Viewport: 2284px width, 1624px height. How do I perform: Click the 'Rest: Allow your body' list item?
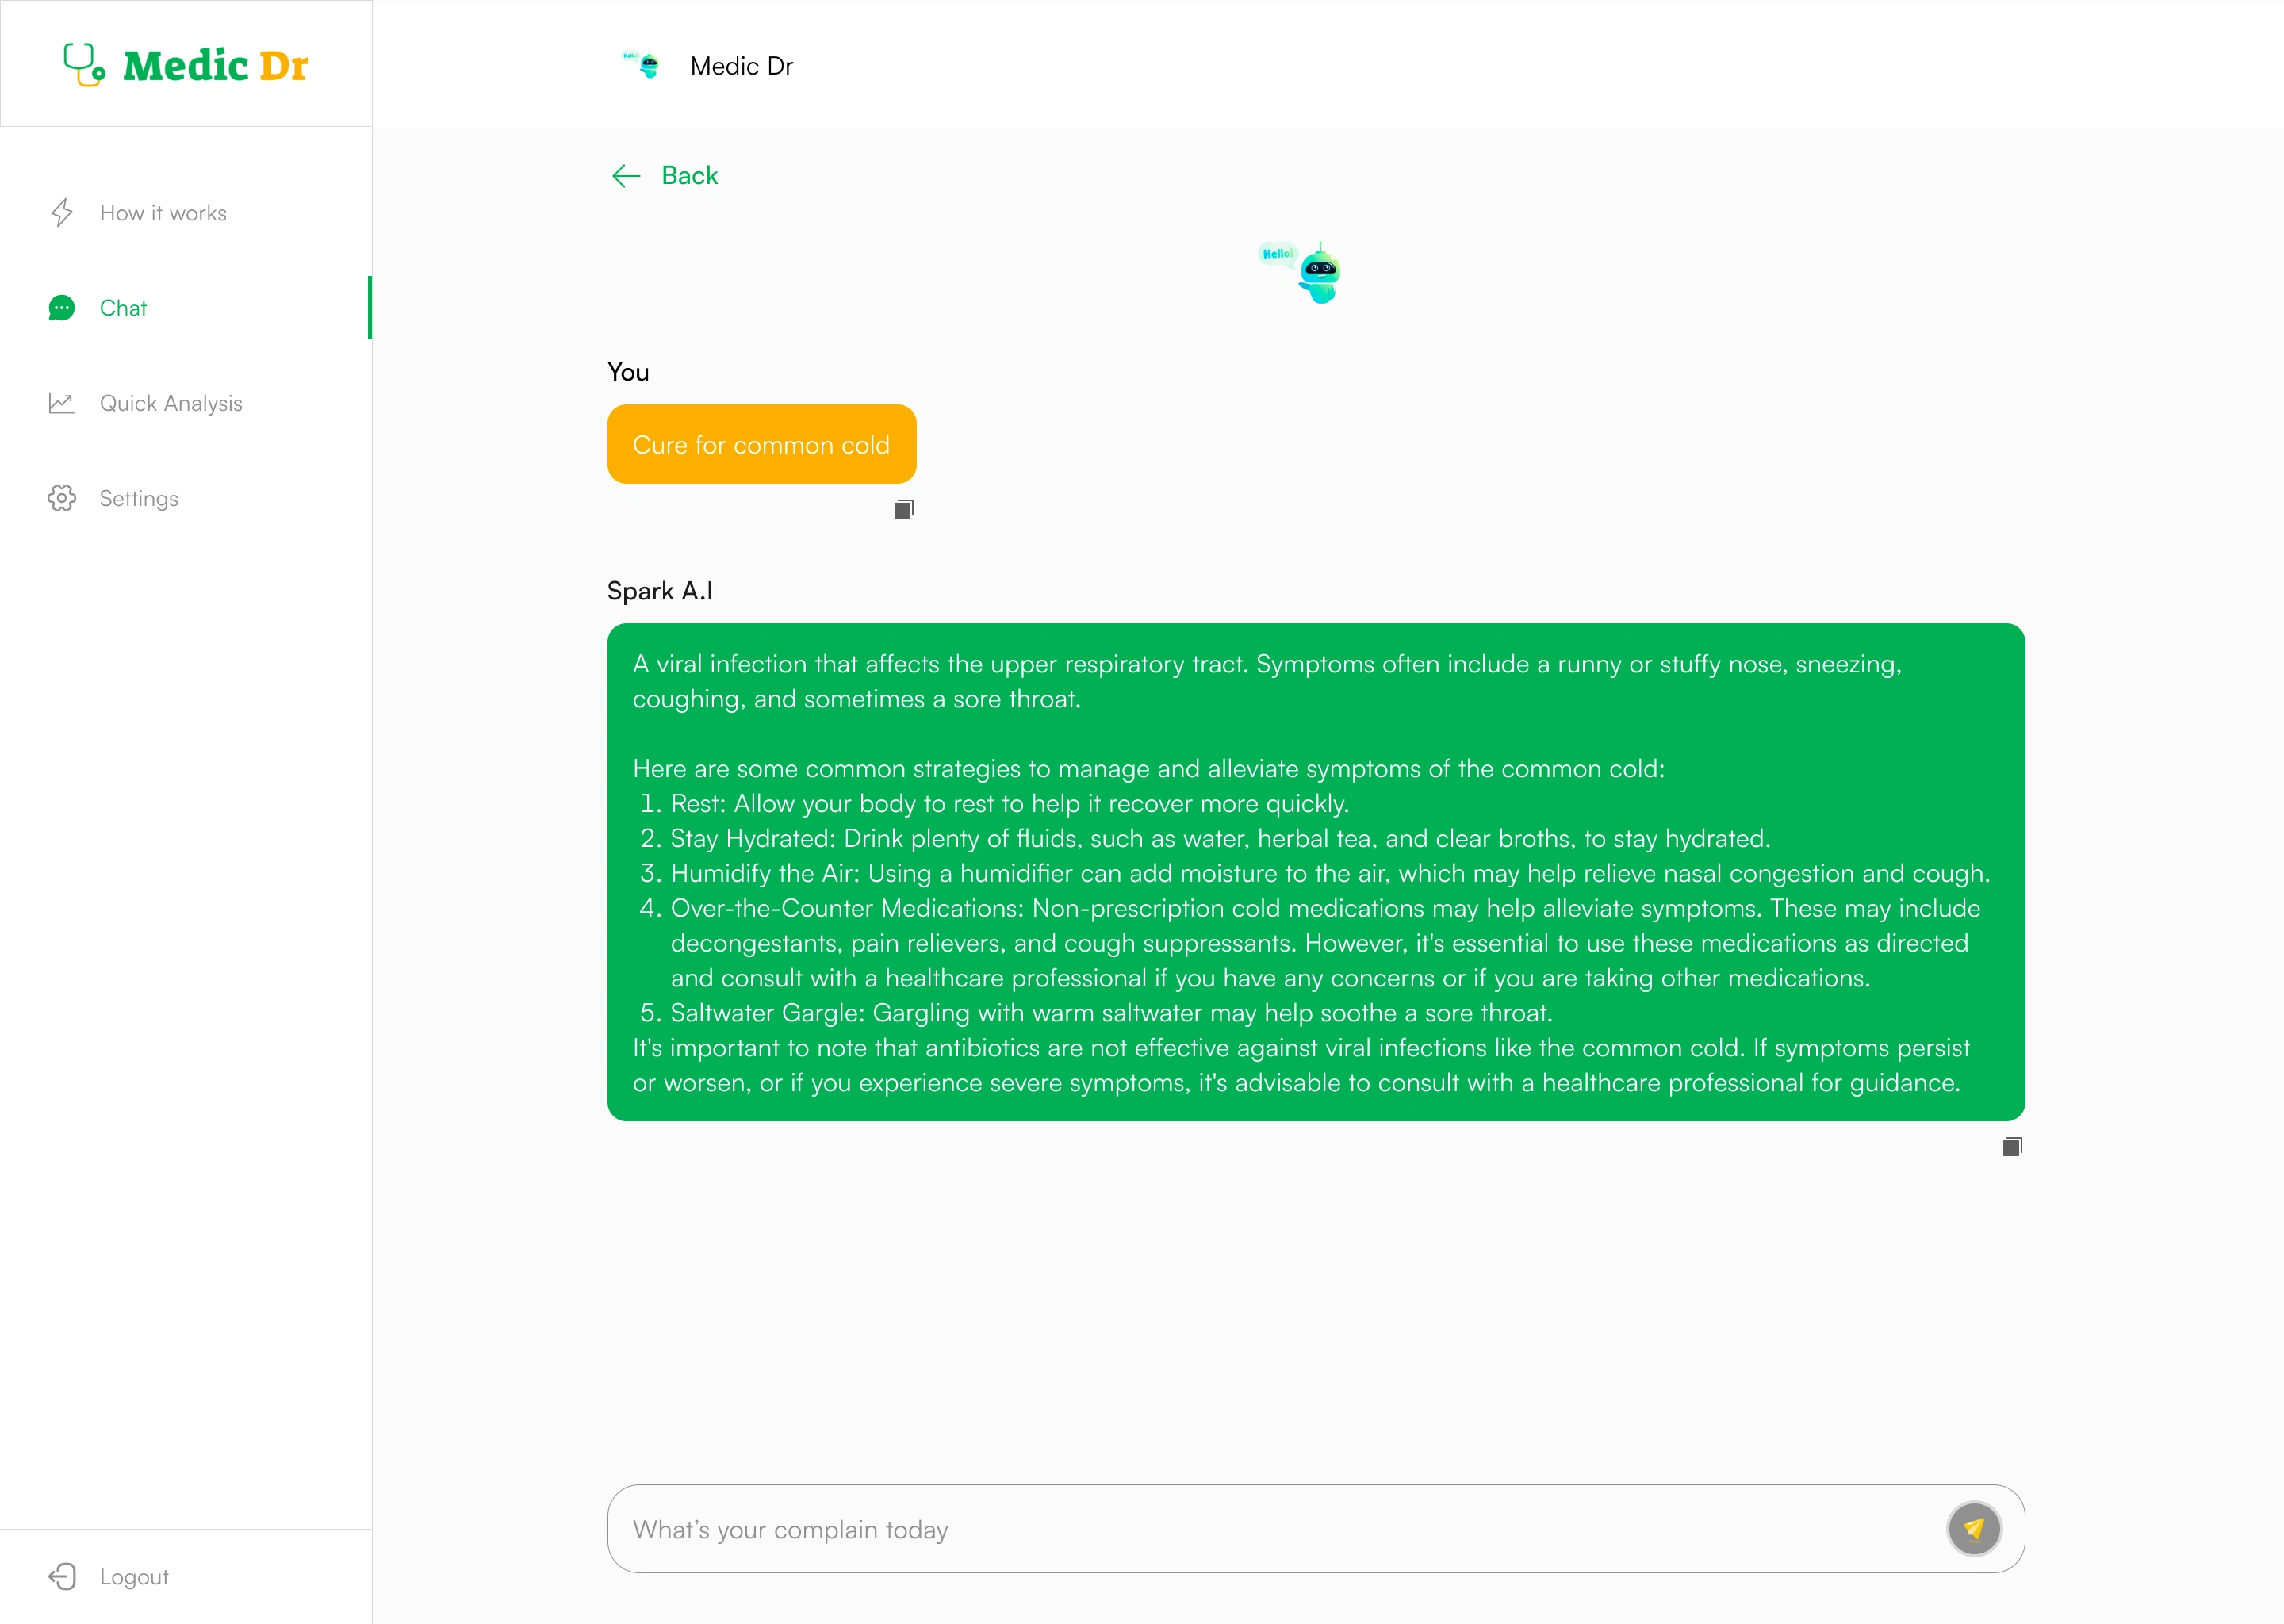tap(1010, 804)
